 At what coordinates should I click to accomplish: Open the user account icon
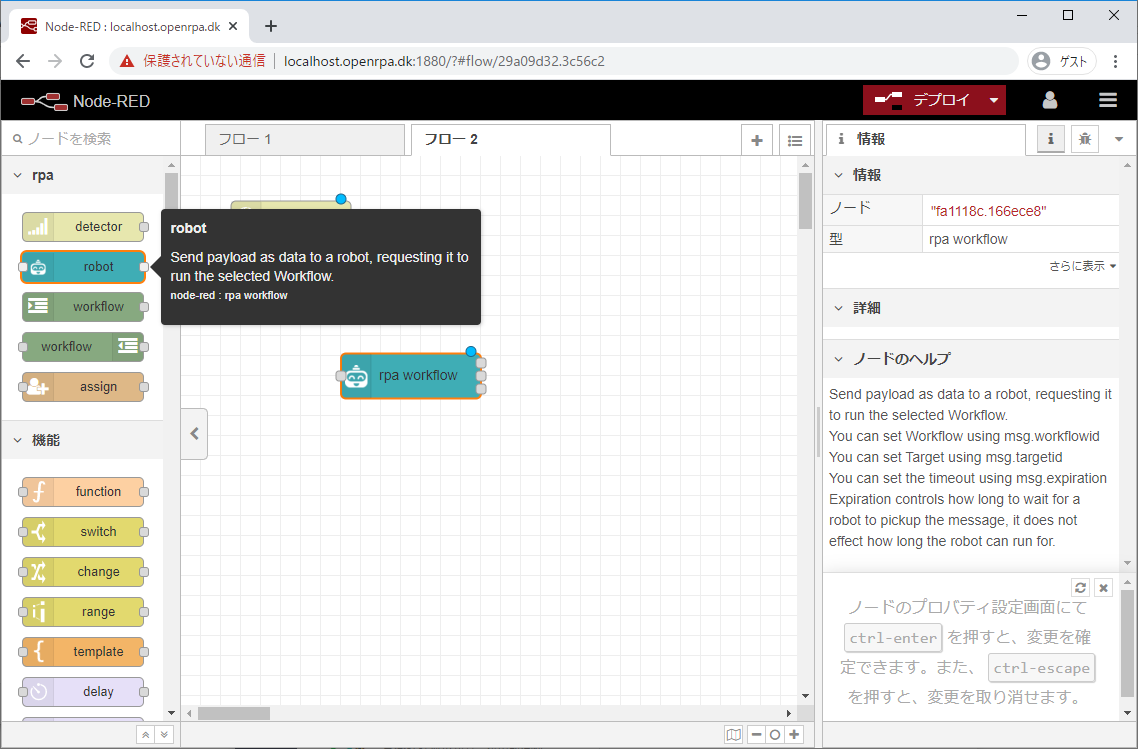[1049, 100]
